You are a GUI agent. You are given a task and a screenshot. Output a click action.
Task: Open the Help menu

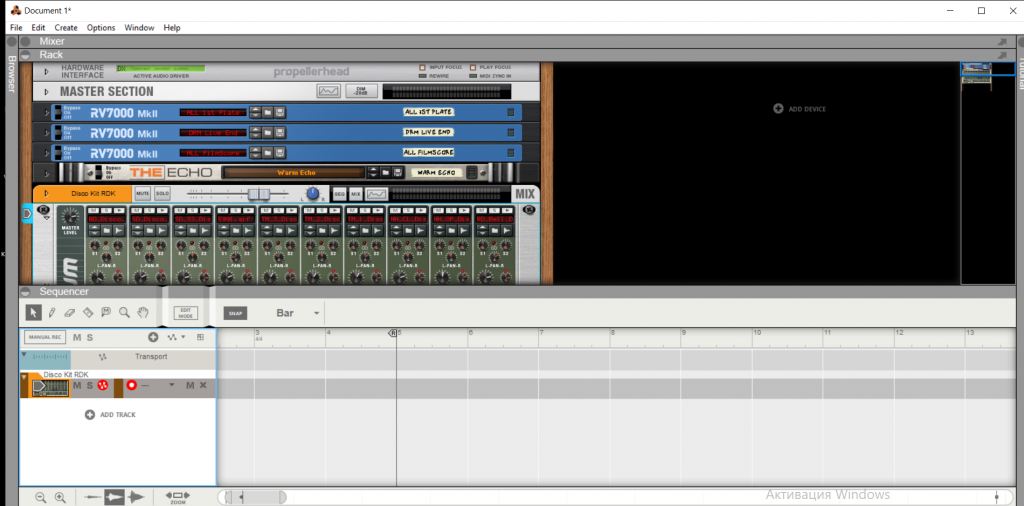(172, 27)
